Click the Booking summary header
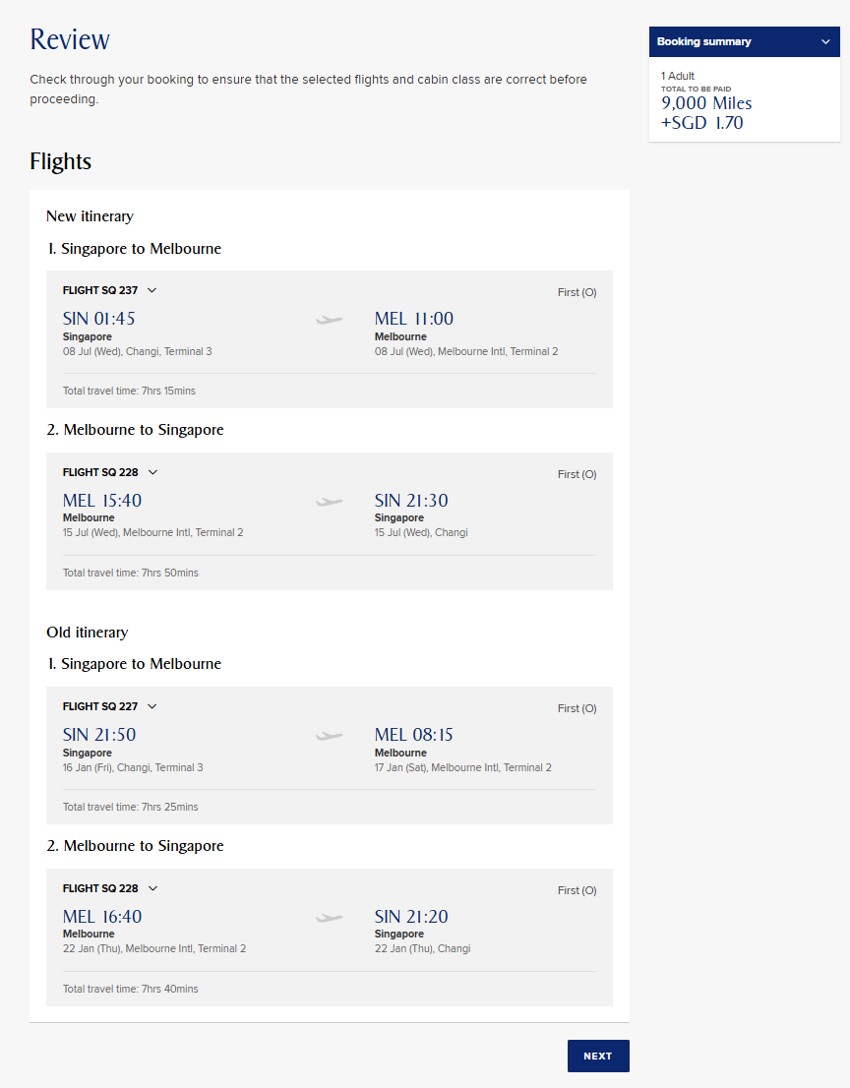This screenshot has height=1088, width=850. pos(704,42)
